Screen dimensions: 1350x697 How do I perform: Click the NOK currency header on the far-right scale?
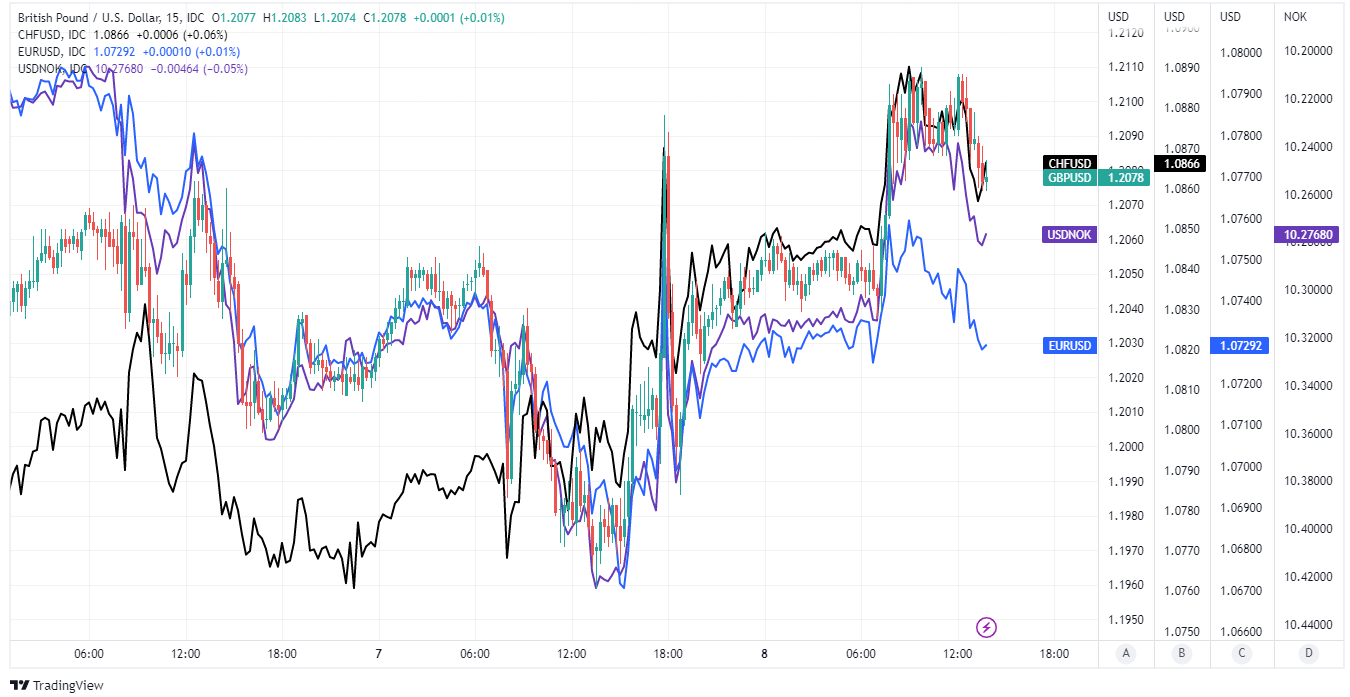point(1294,16)
